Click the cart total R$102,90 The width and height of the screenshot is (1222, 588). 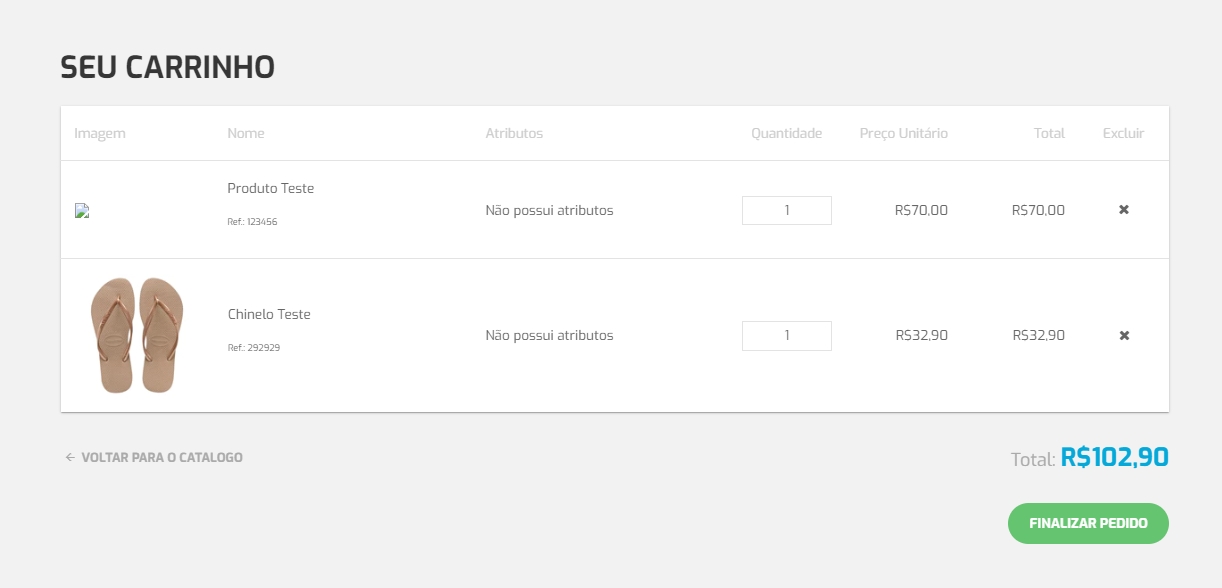pos(1114,458)
